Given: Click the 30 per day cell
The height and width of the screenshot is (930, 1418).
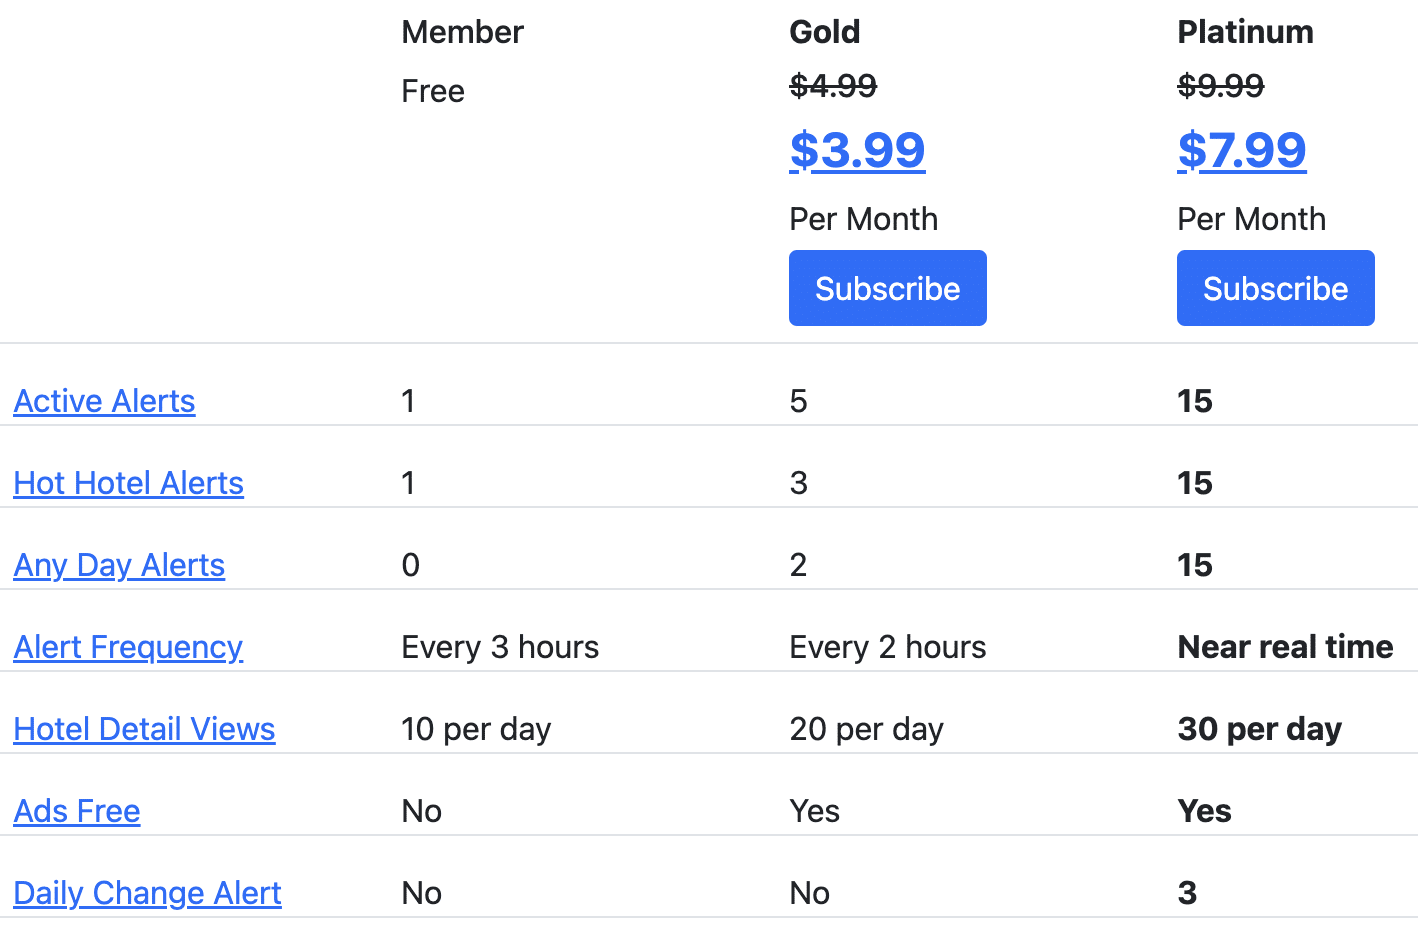Looking at the screenshot, I should point(1259,729).
